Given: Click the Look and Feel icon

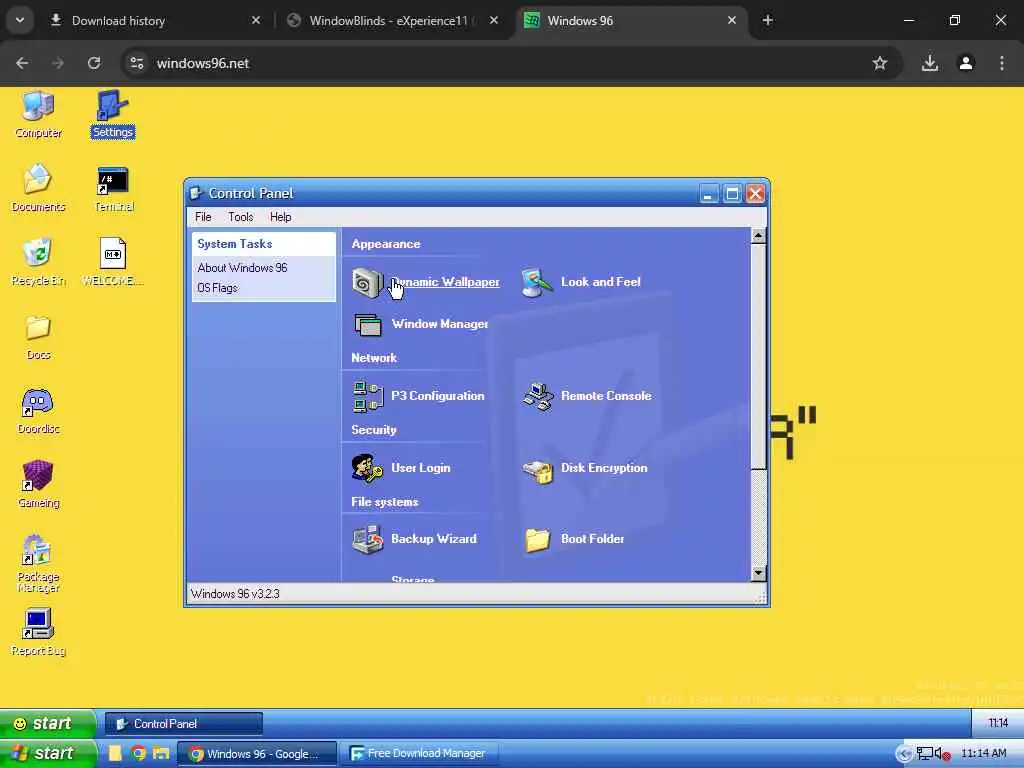Looking at the screenshot, I should pyautogui.click(x=537, y=283).
